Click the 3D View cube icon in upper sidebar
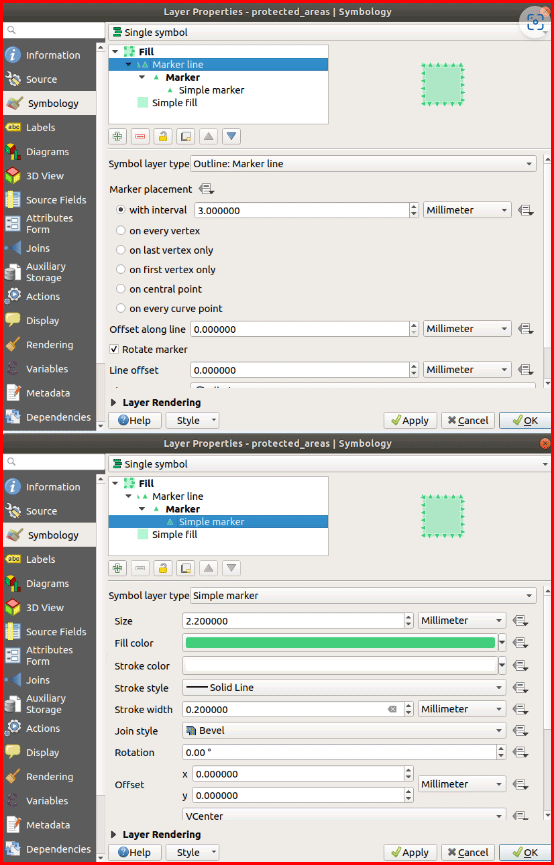 12,176
